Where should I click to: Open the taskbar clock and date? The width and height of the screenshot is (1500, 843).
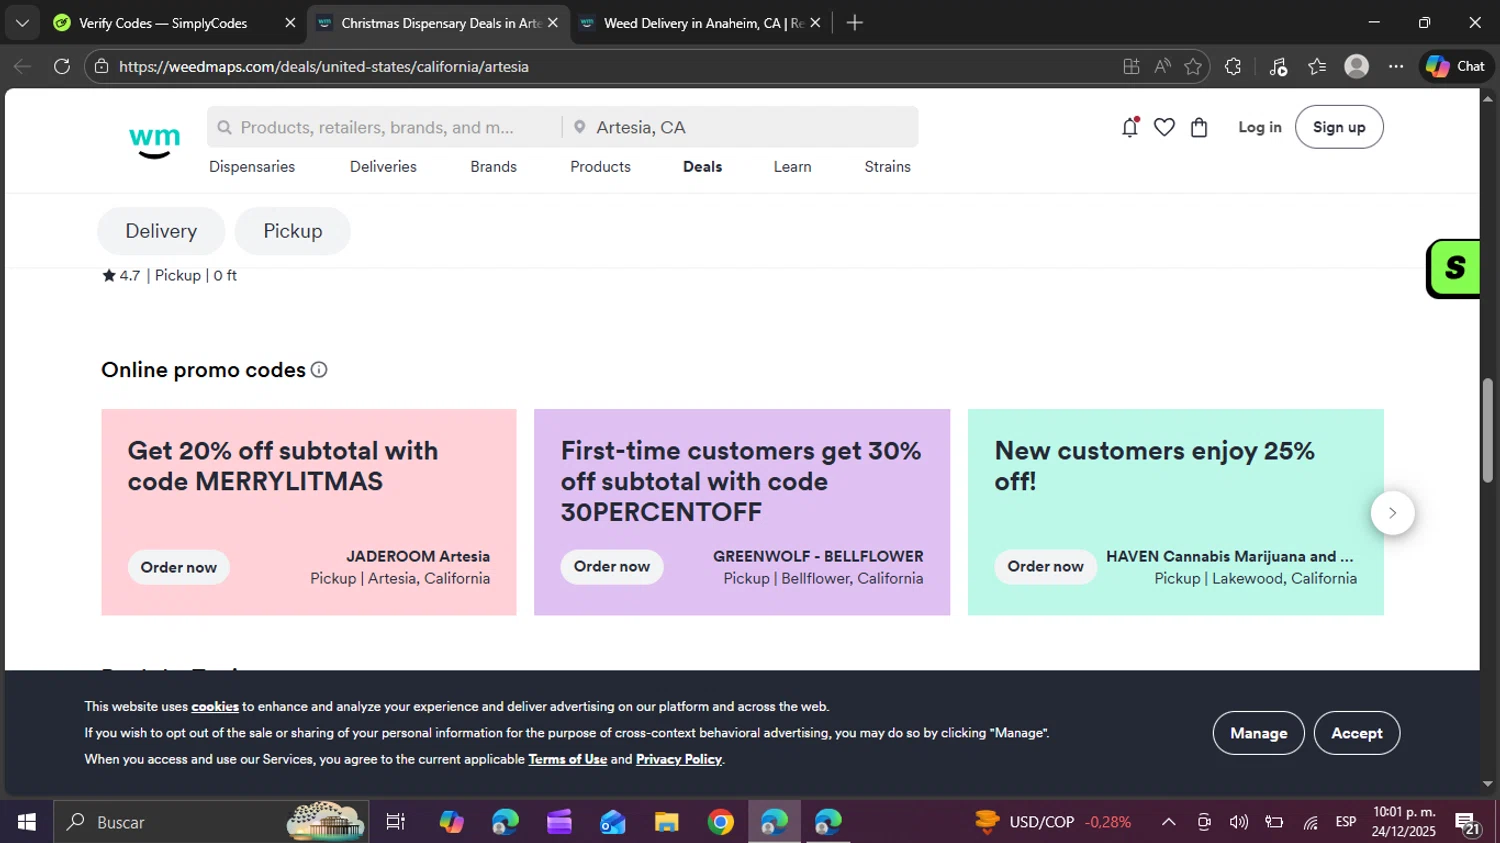click(1404, 822)
